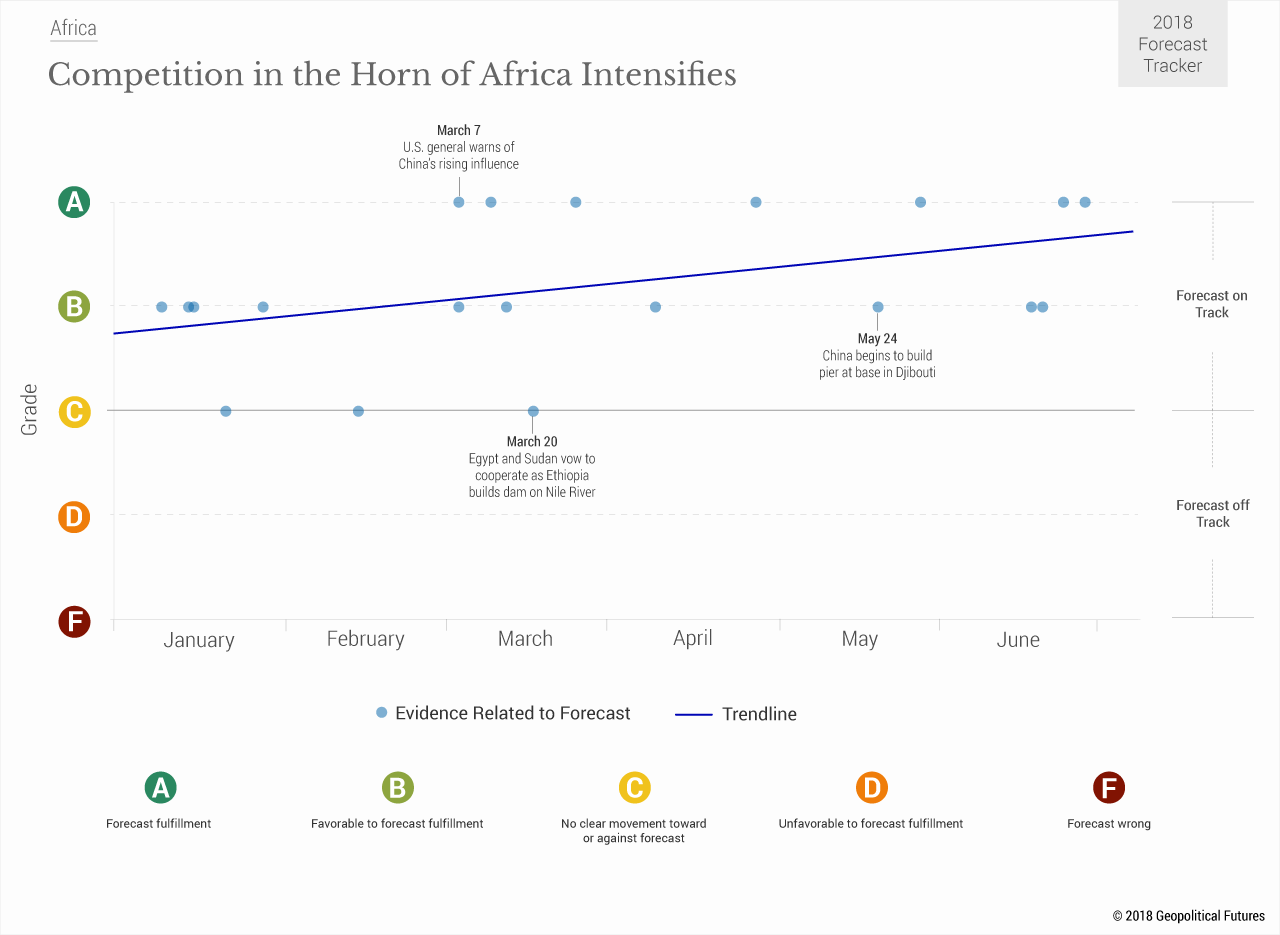Click the D icon above 'Unfavorable to forecast fulfillment'
Screen dimensions: 1280x935
click(x=871, y=788)
